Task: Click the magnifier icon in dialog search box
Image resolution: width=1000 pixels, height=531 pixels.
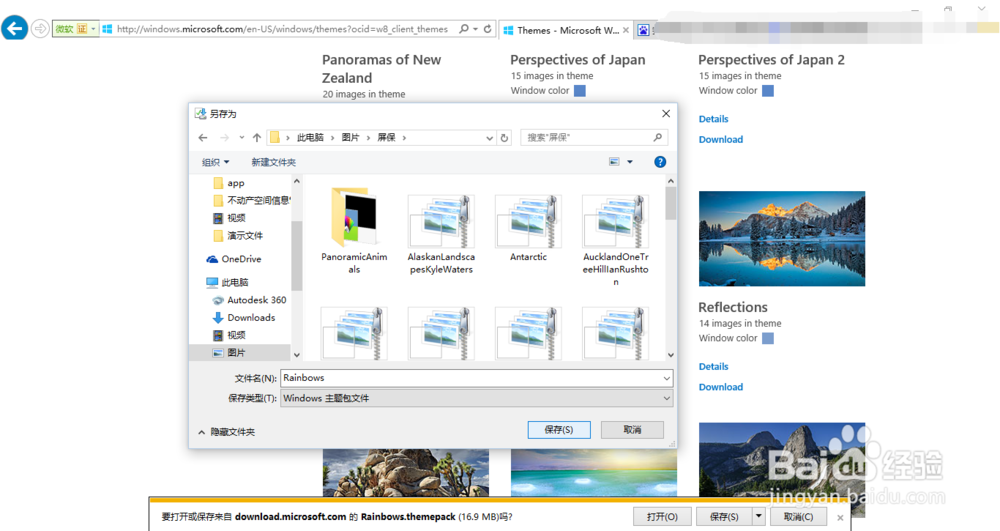Action: pyautogui.click(x=658, y=137)
